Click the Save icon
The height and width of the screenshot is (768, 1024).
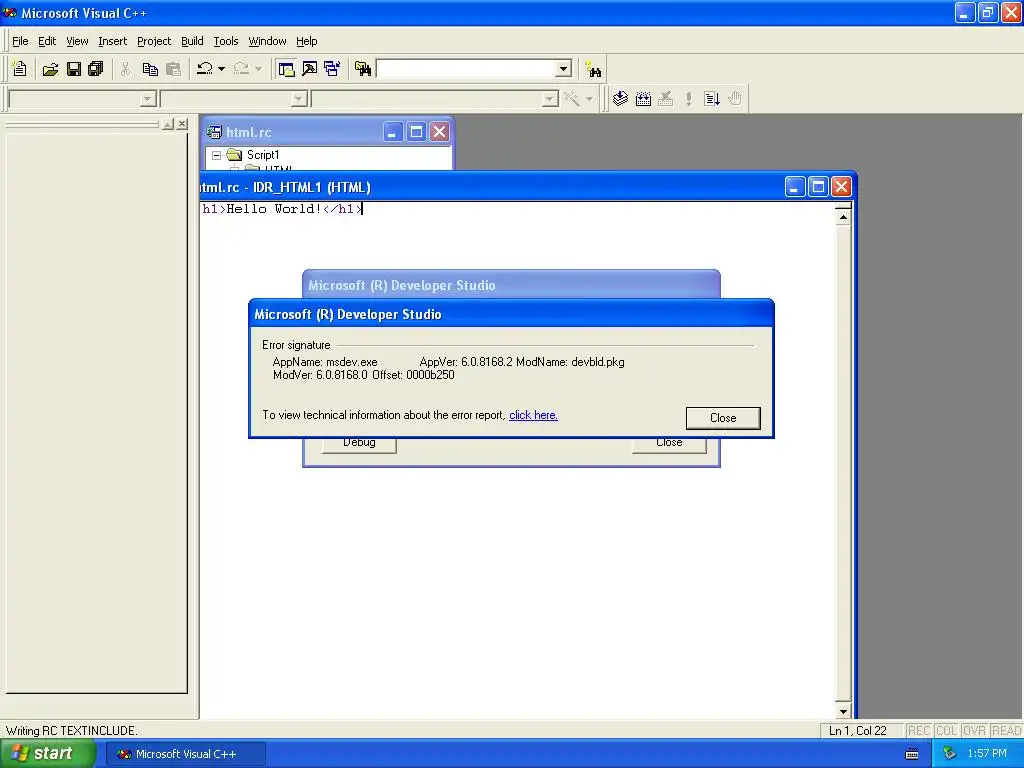(x=74, y=69)
